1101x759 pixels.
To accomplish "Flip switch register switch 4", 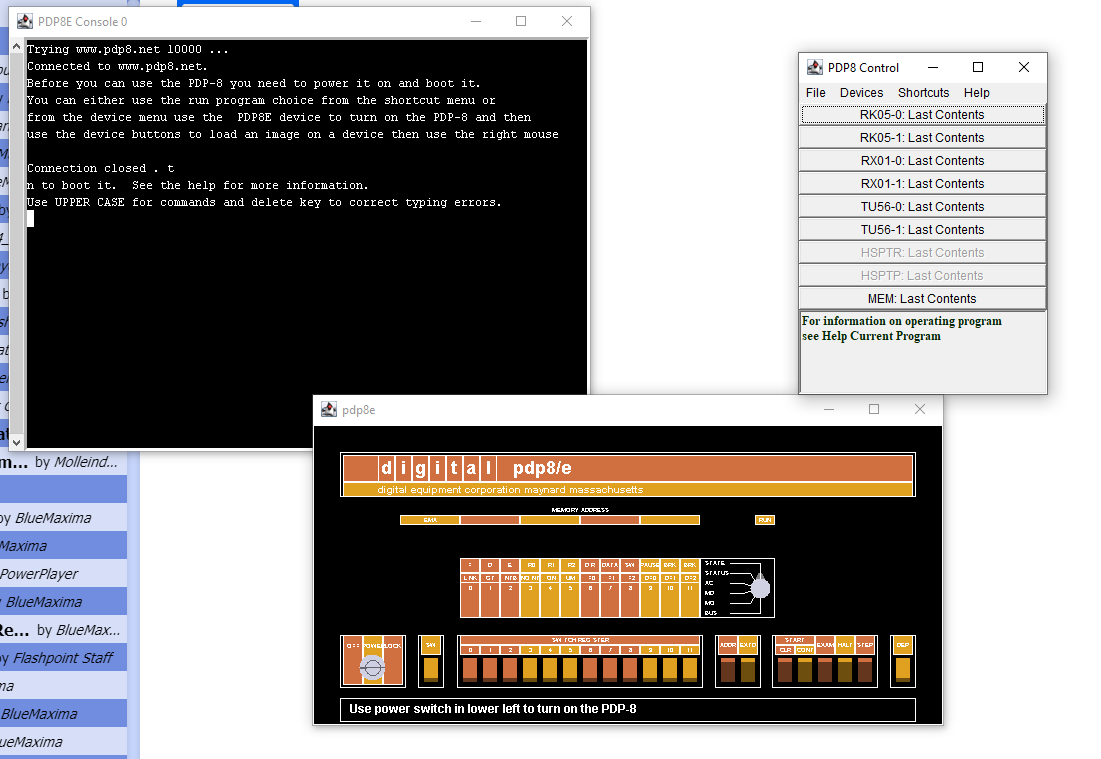I will (x=550, y=668).
